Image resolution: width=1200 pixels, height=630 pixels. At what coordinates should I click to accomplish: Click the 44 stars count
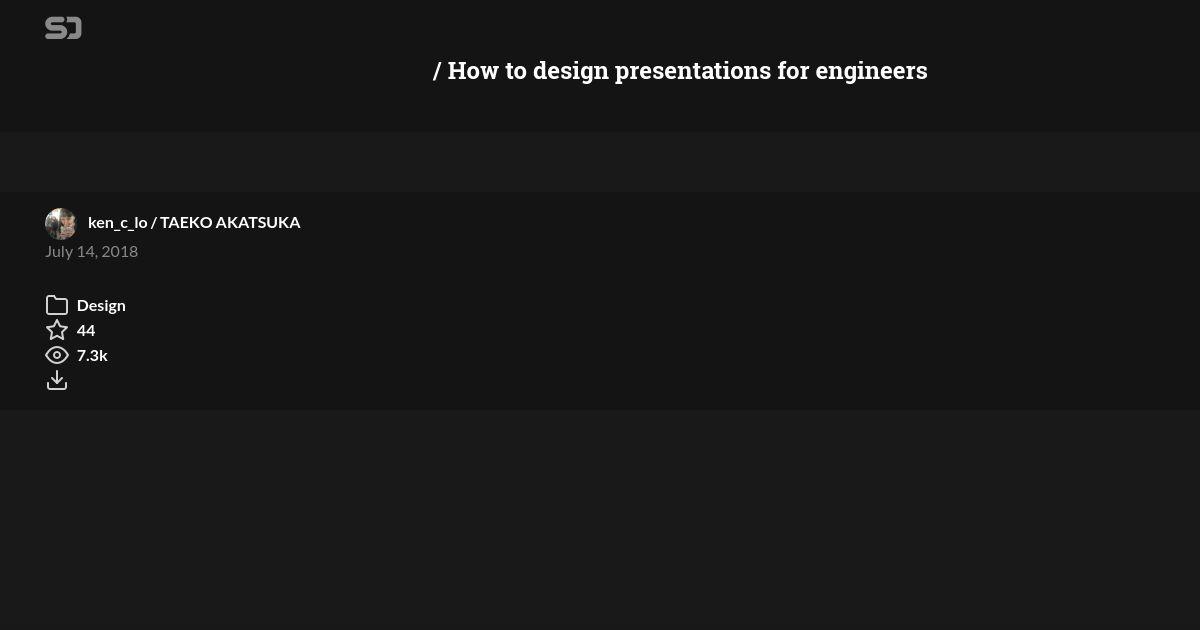[86, 330]
